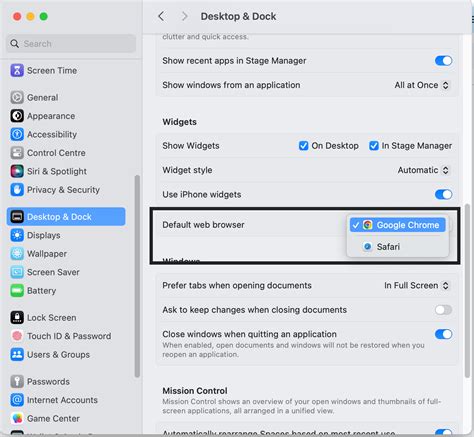Screen dimensions: 474x437
Task: Click the sidebar Search field
Action: (71, 44)
